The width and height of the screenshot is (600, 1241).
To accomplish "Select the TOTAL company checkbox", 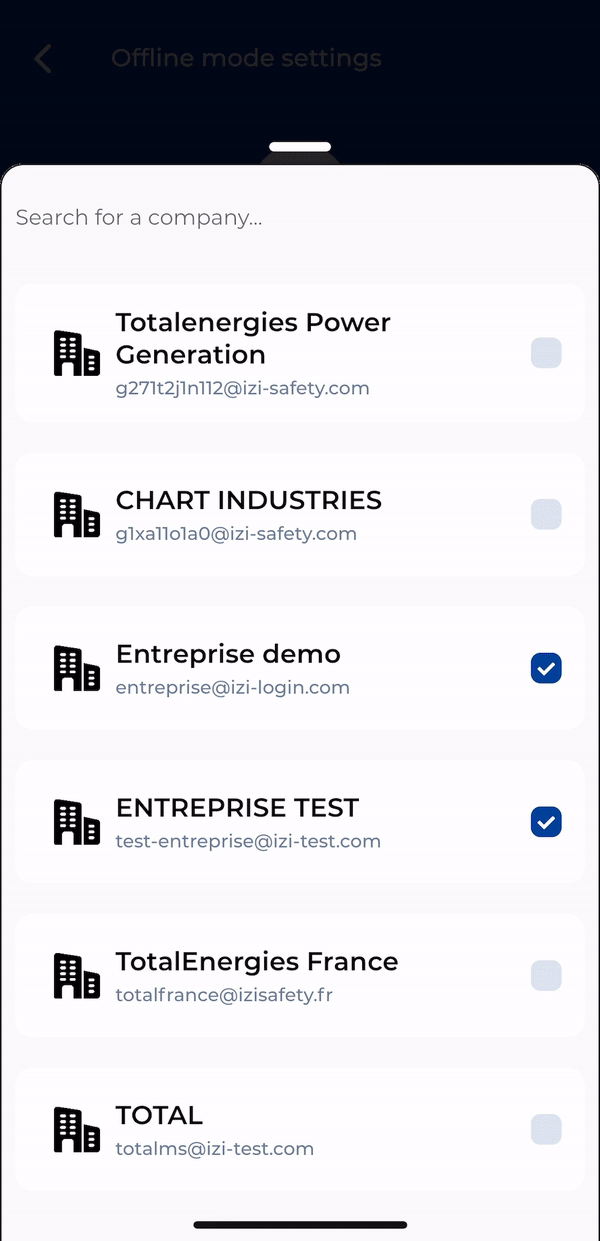I will (x=546, y=1130).
